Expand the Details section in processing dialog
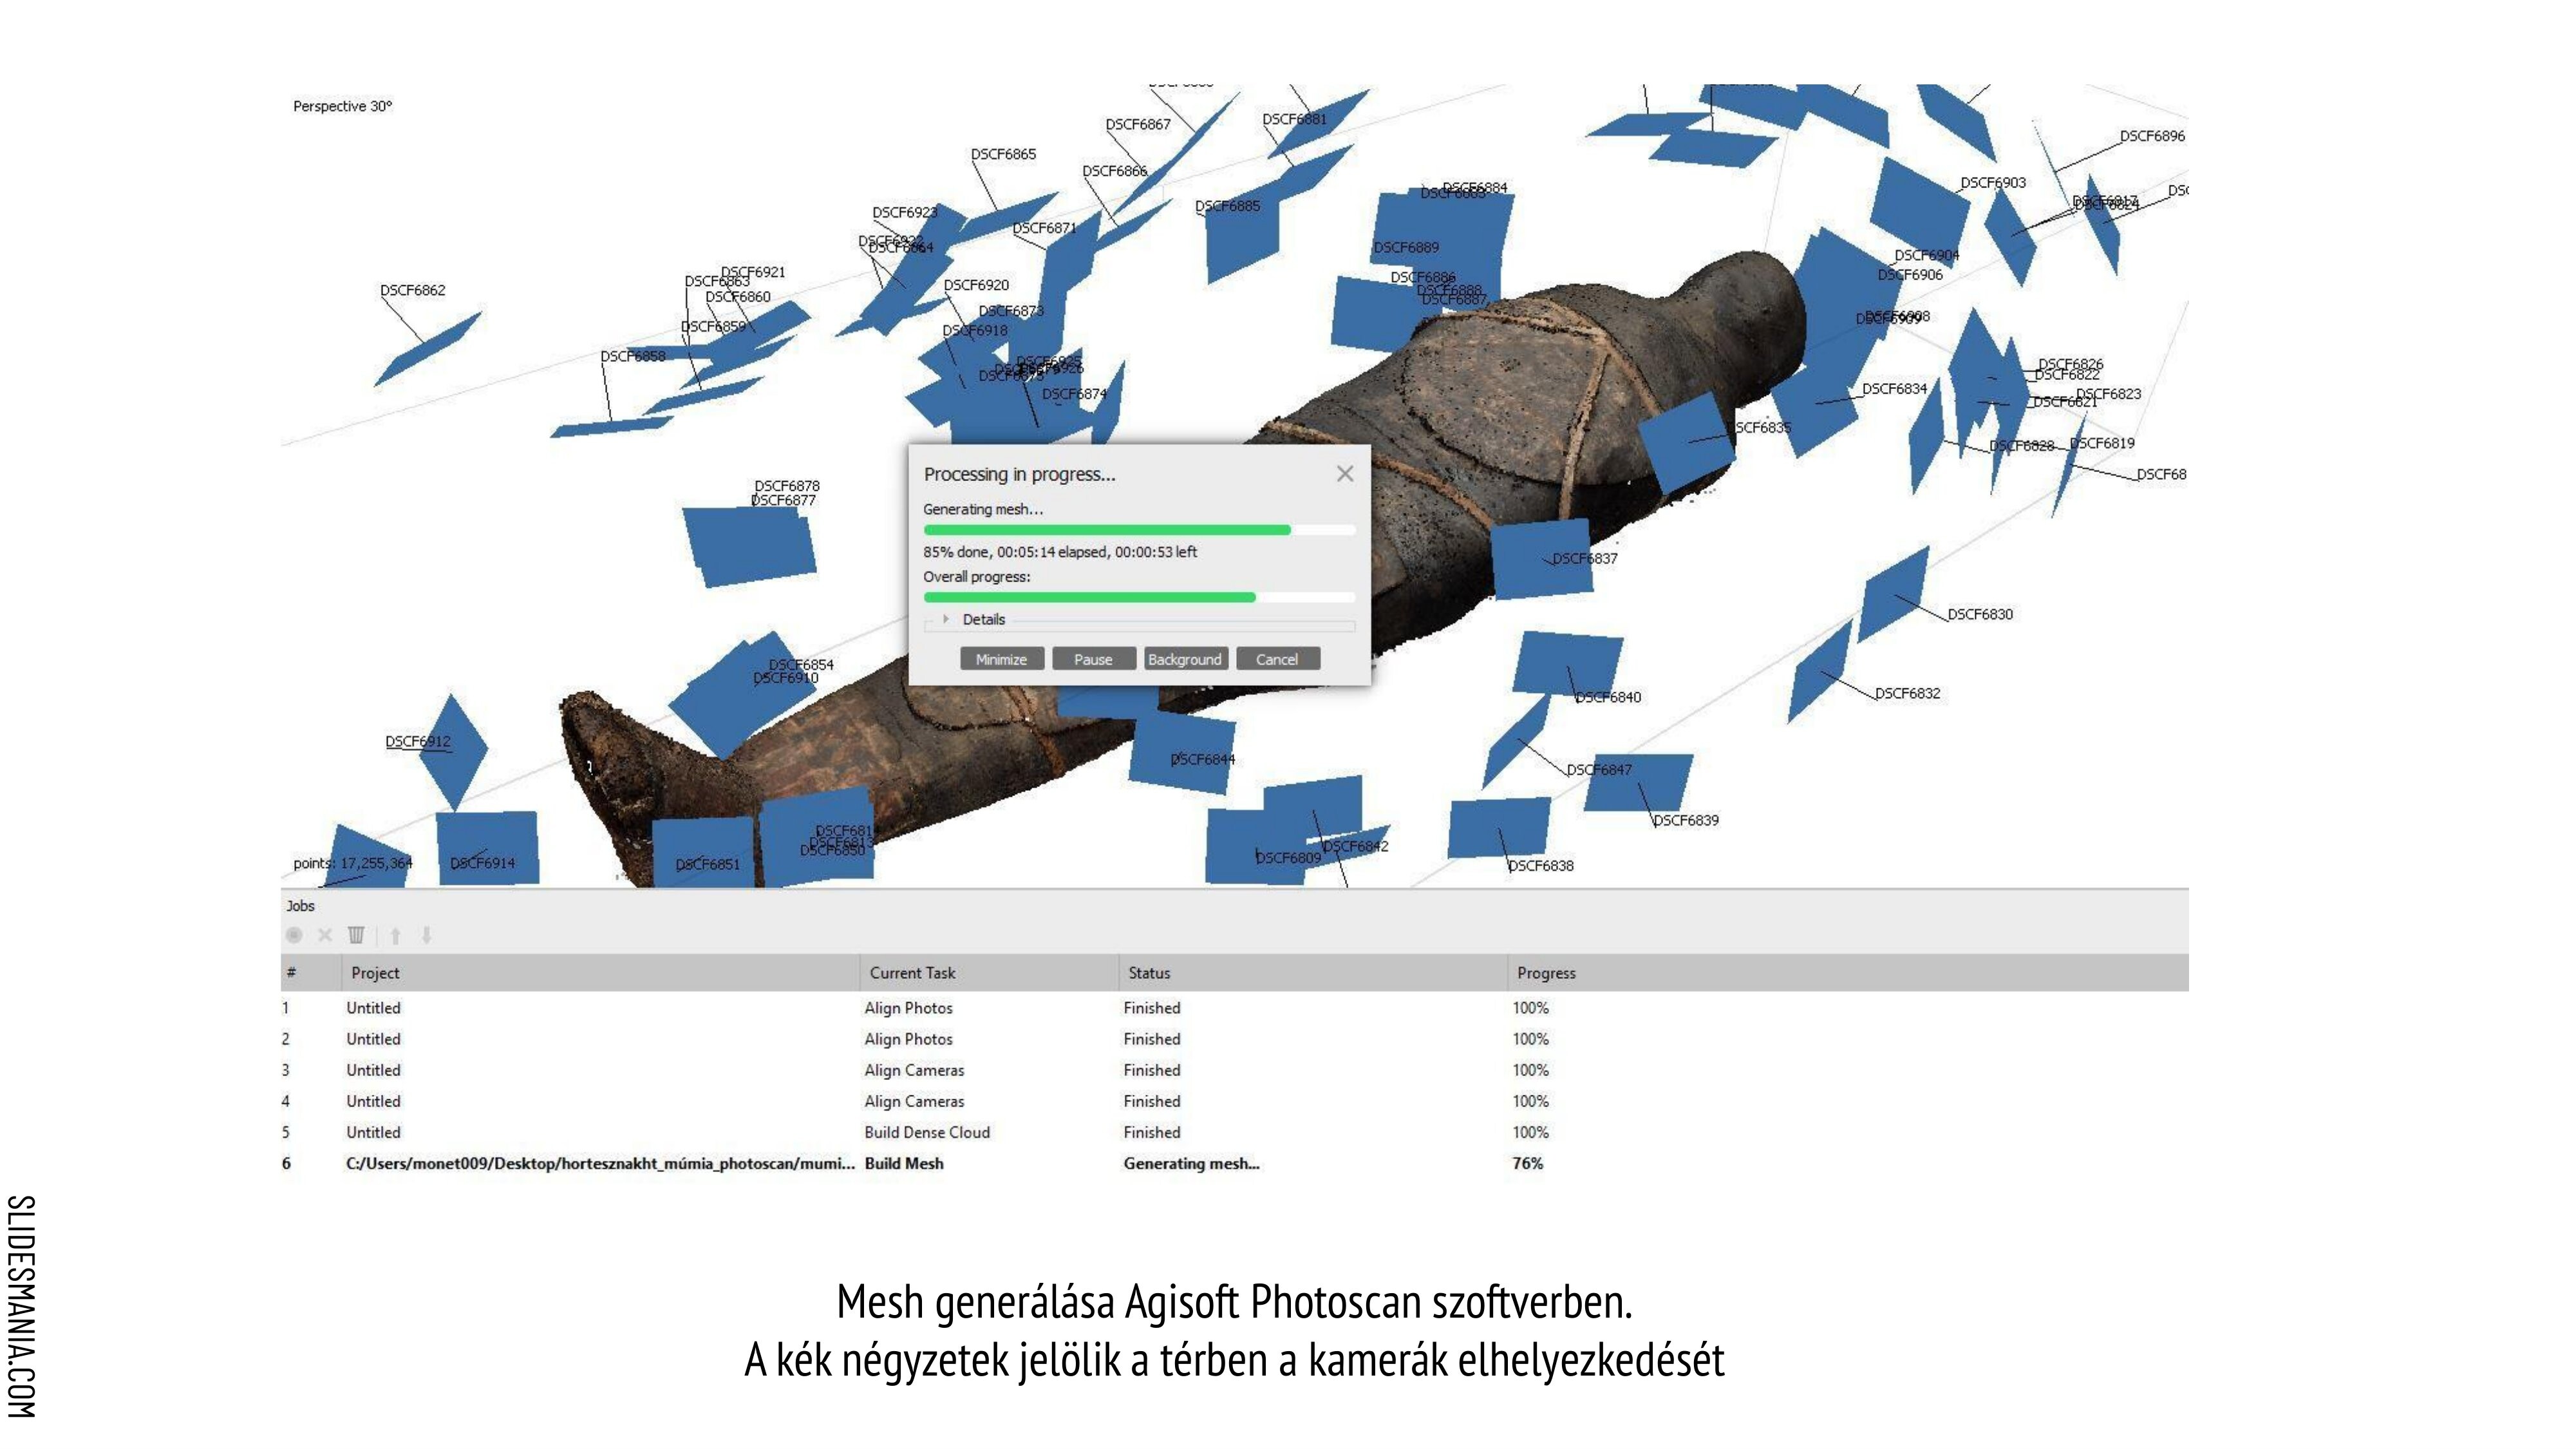The width and height of the screenshot is (2576, 1449). pos(946,619)
